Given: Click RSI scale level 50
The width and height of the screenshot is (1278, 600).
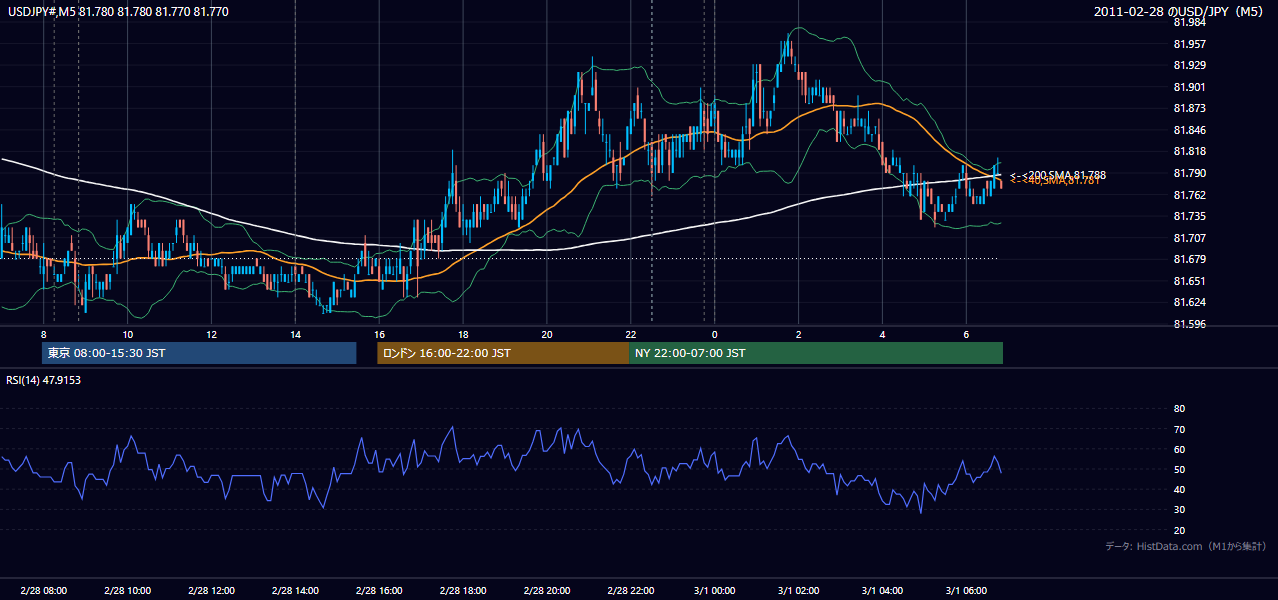Looking at the screenshot, I should pyautogui.click(x=1179, y=469).
